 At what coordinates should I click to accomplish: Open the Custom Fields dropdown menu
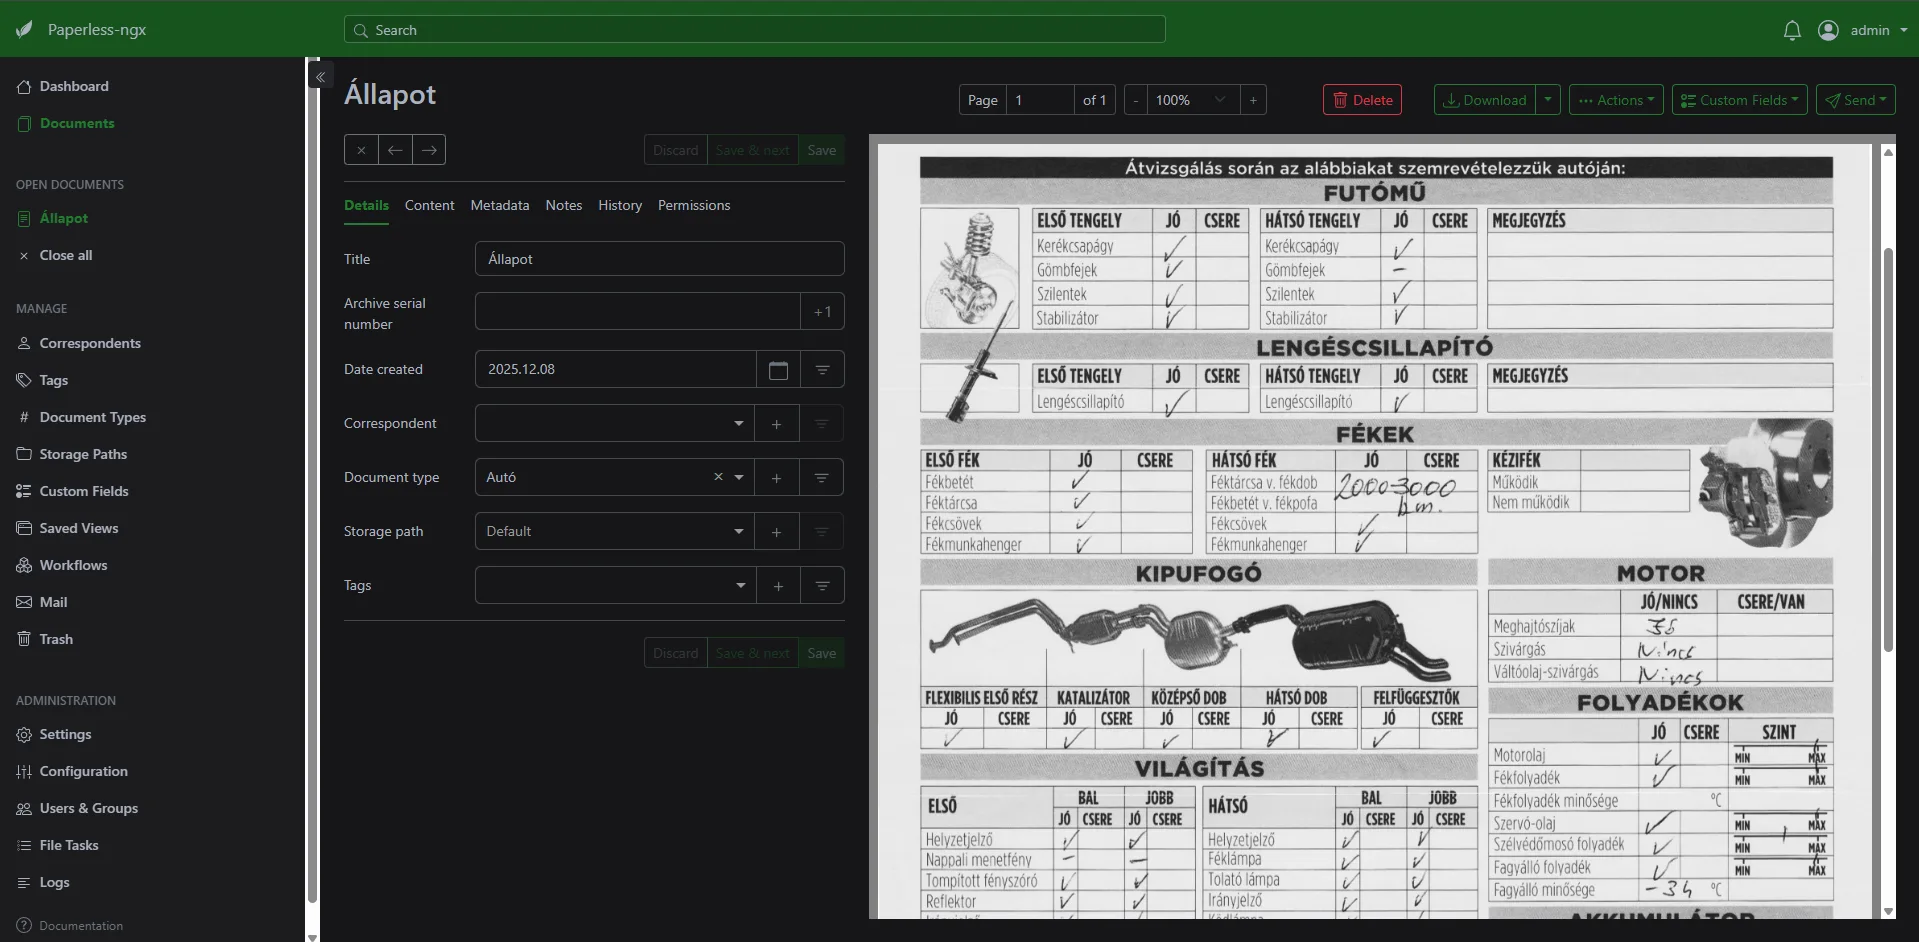tap(1740, 100)
